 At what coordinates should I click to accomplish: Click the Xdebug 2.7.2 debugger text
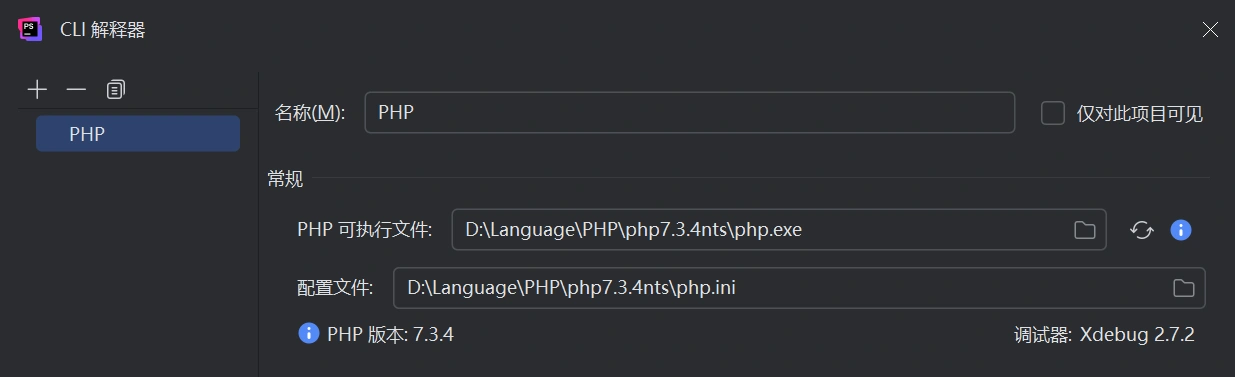tap(1137, 334)
